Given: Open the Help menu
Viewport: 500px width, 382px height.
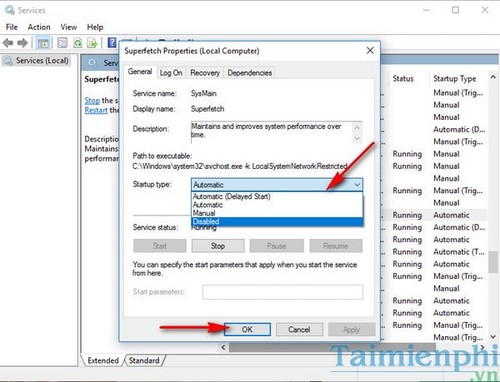Looking at the screenshot, I should point(95,27).
